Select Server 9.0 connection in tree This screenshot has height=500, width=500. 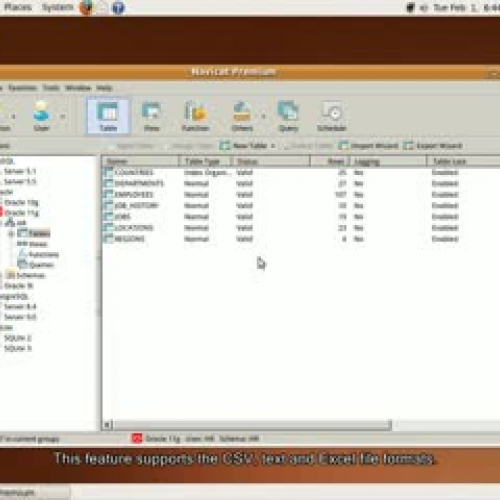20,317
